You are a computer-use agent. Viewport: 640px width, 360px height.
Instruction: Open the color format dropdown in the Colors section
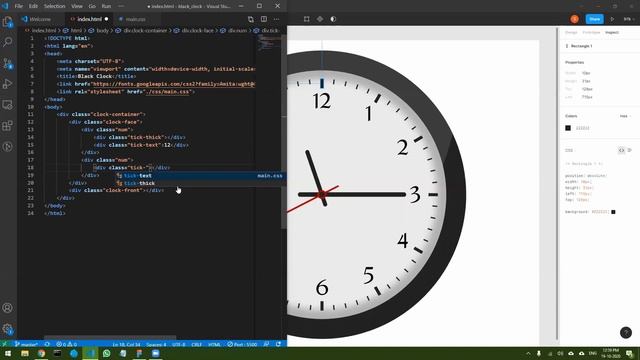(x=625, y=116)
